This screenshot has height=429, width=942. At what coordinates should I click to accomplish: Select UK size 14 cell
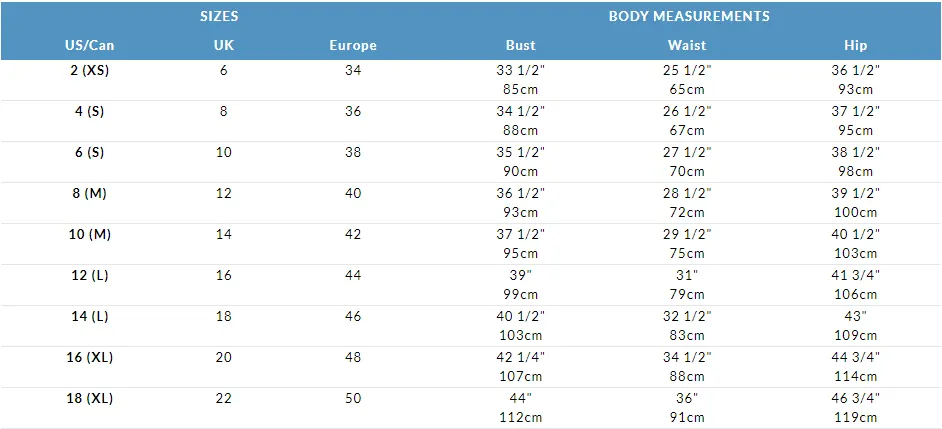click(223, 234)
